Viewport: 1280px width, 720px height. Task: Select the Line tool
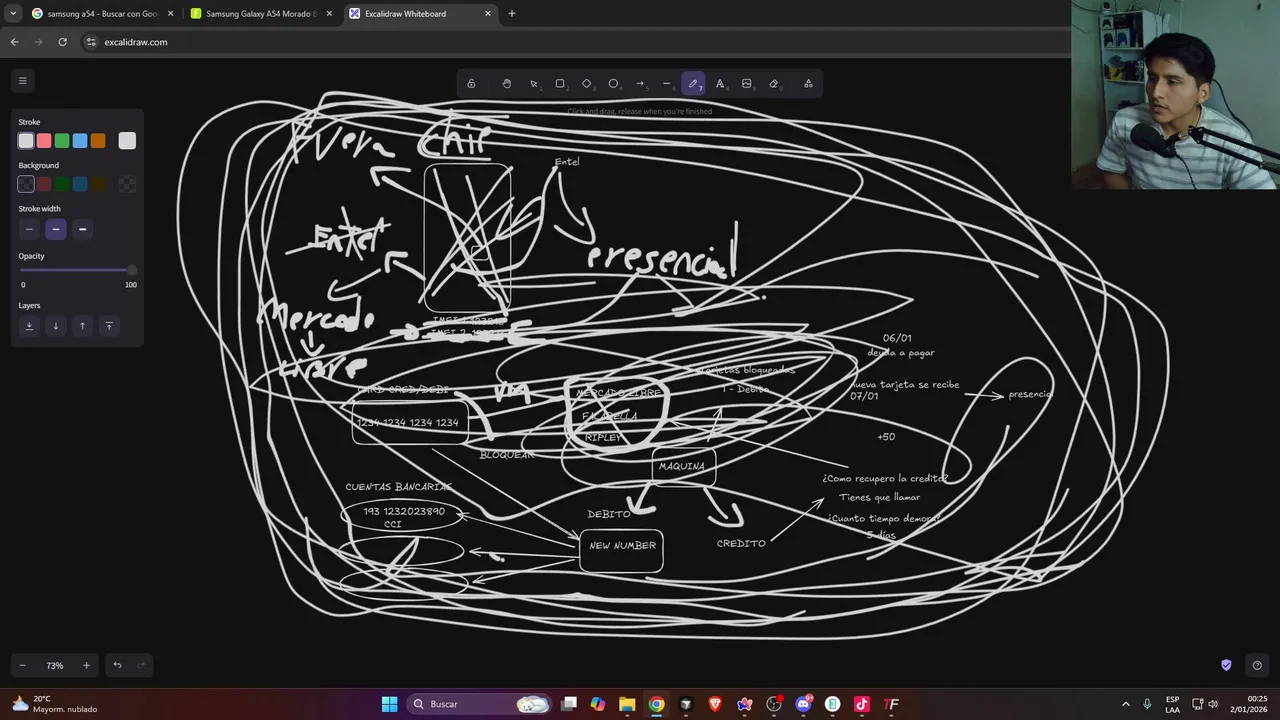(x=667, y=84)
